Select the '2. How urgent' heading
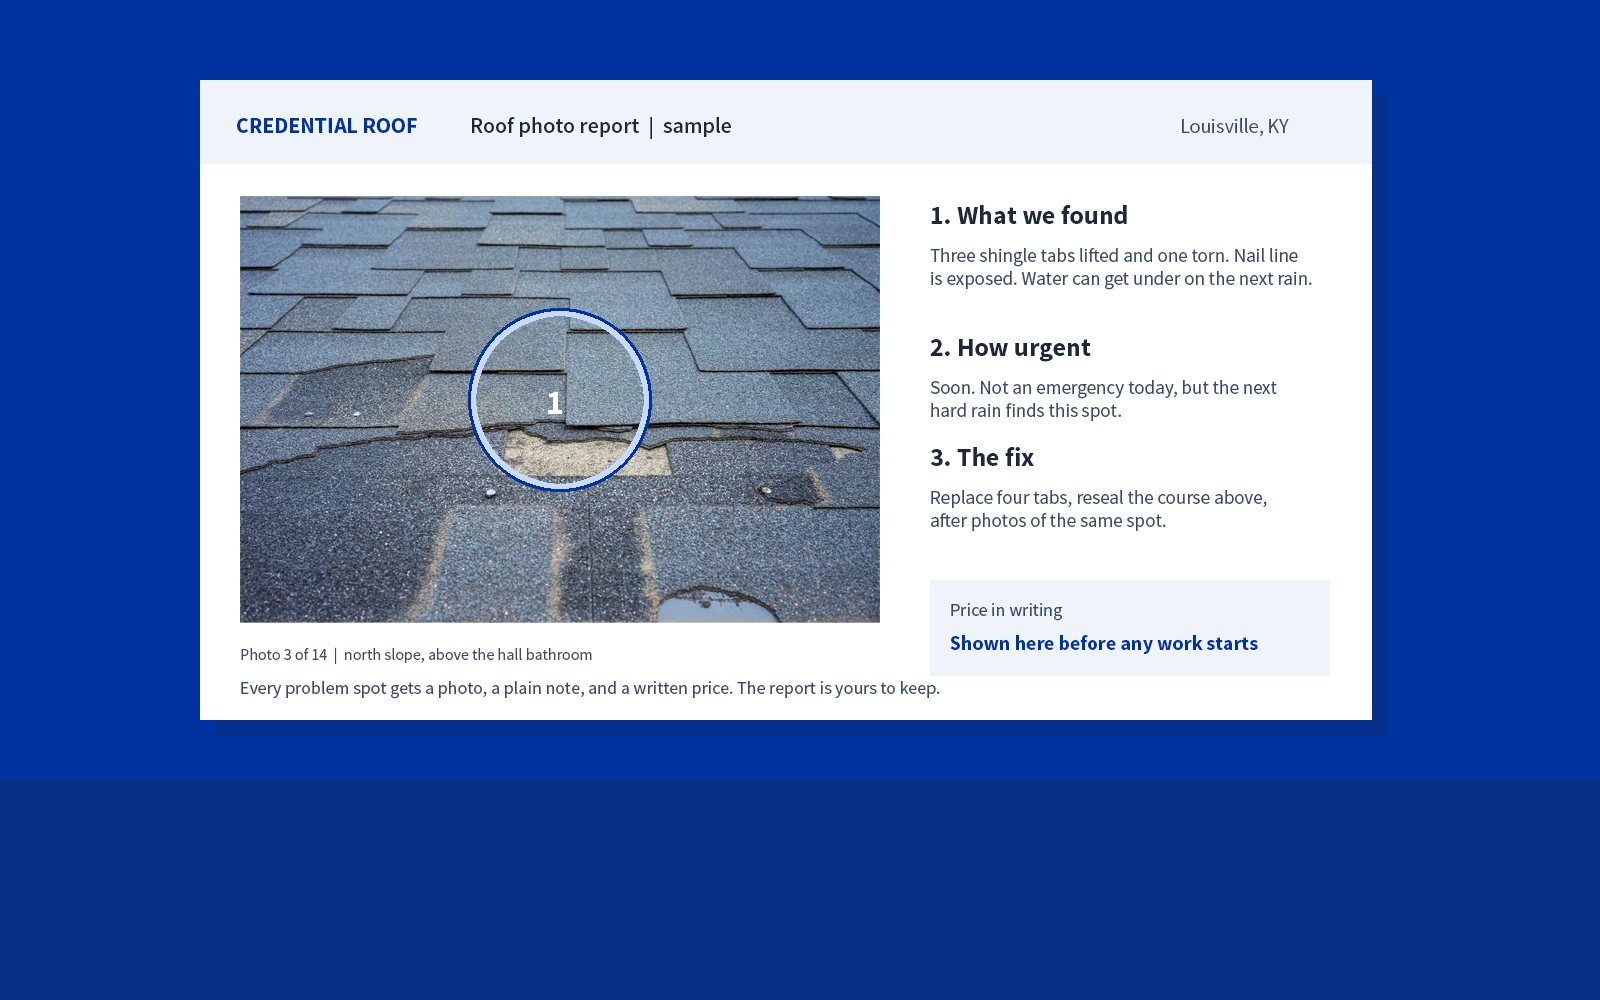The width and height of the screenshot is (1600, 1000). 1010,348
